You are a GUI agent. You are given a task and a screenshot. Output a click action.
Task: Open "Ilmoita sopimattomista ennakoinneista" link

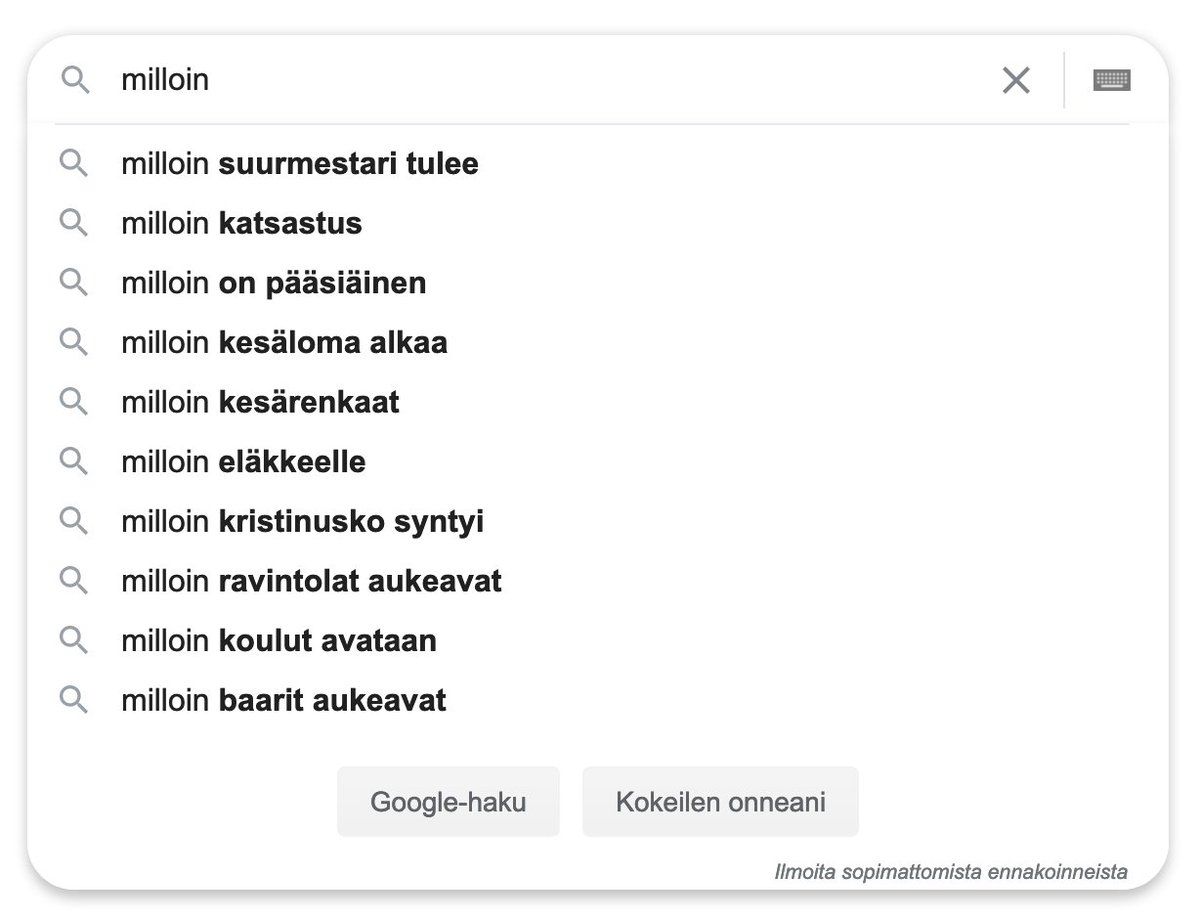click(x=951, y=872)
